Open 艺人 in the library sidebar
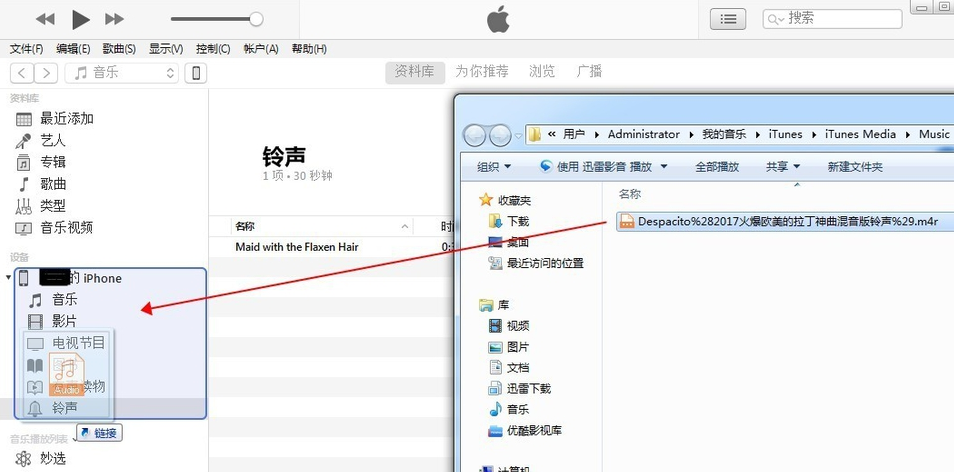The image size is (954, 472). tap(52, 141)
